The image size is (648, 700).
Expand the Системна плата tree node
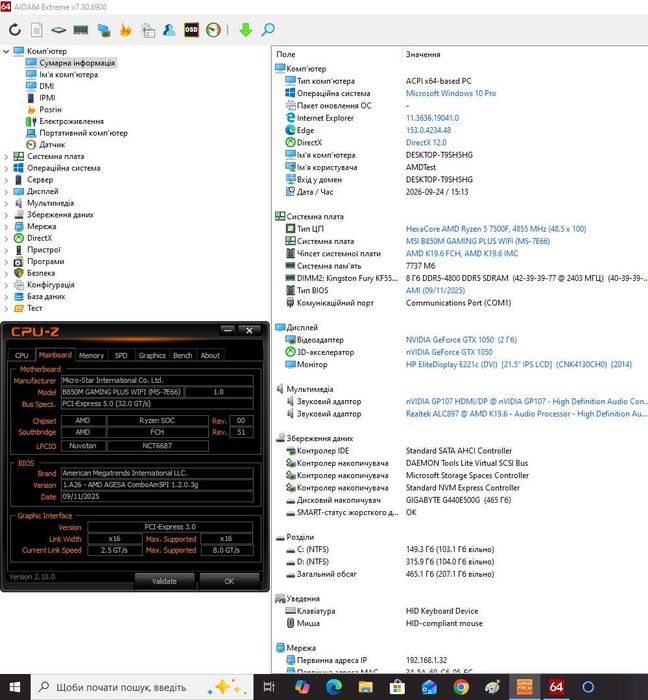click(6, 157)
